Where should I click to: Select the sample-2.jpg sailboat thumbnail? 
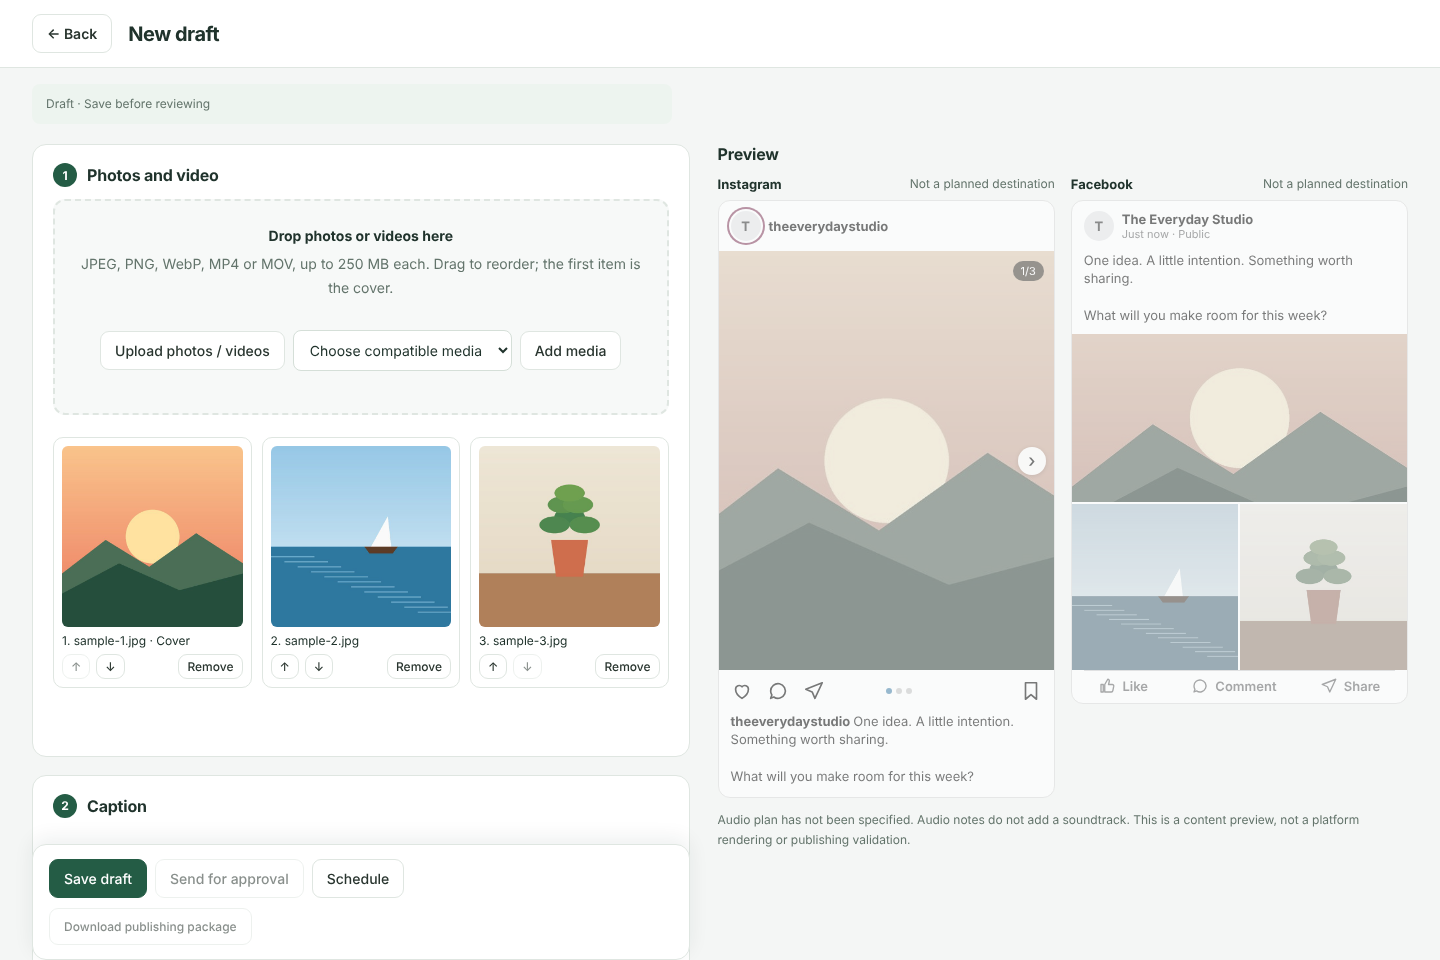[361, 536]
